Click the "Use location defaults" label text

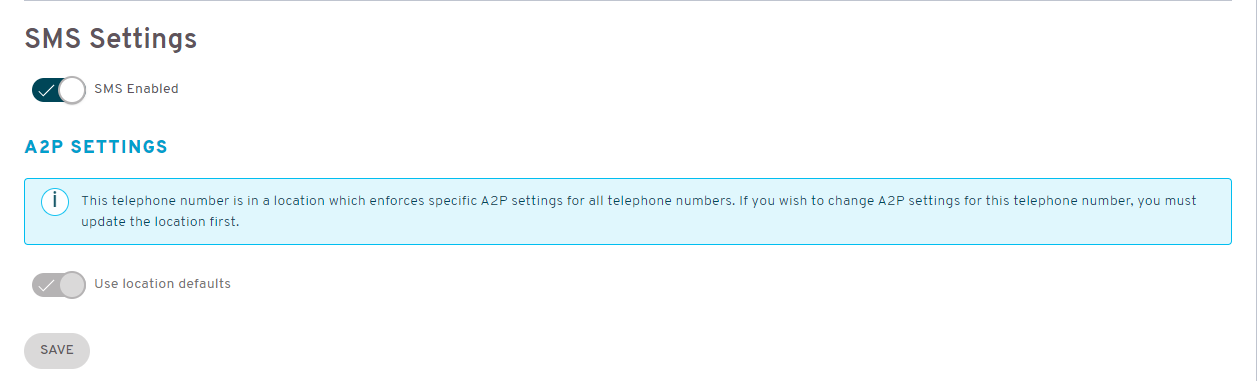click(x=162, y=284)
